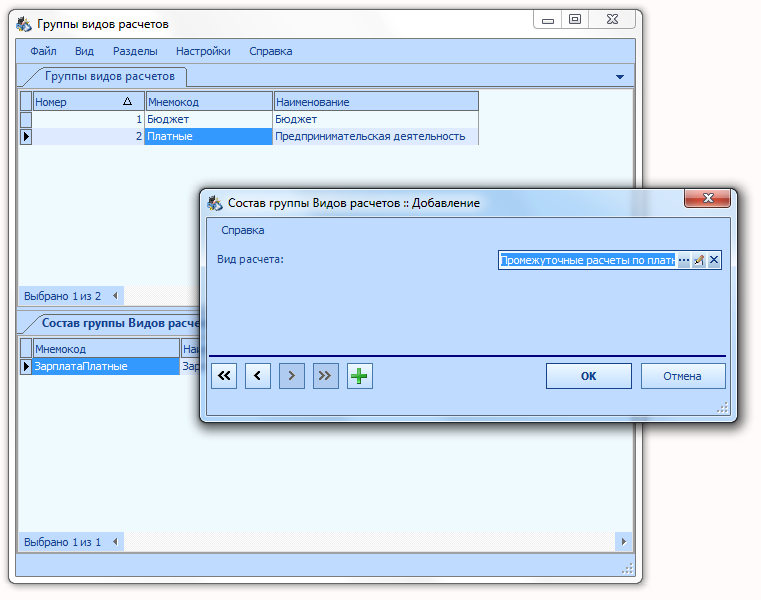Click number 2 cell in Номер column
Image resolution: width=761 pixels, height=600 pixels.
pos(88,136)
